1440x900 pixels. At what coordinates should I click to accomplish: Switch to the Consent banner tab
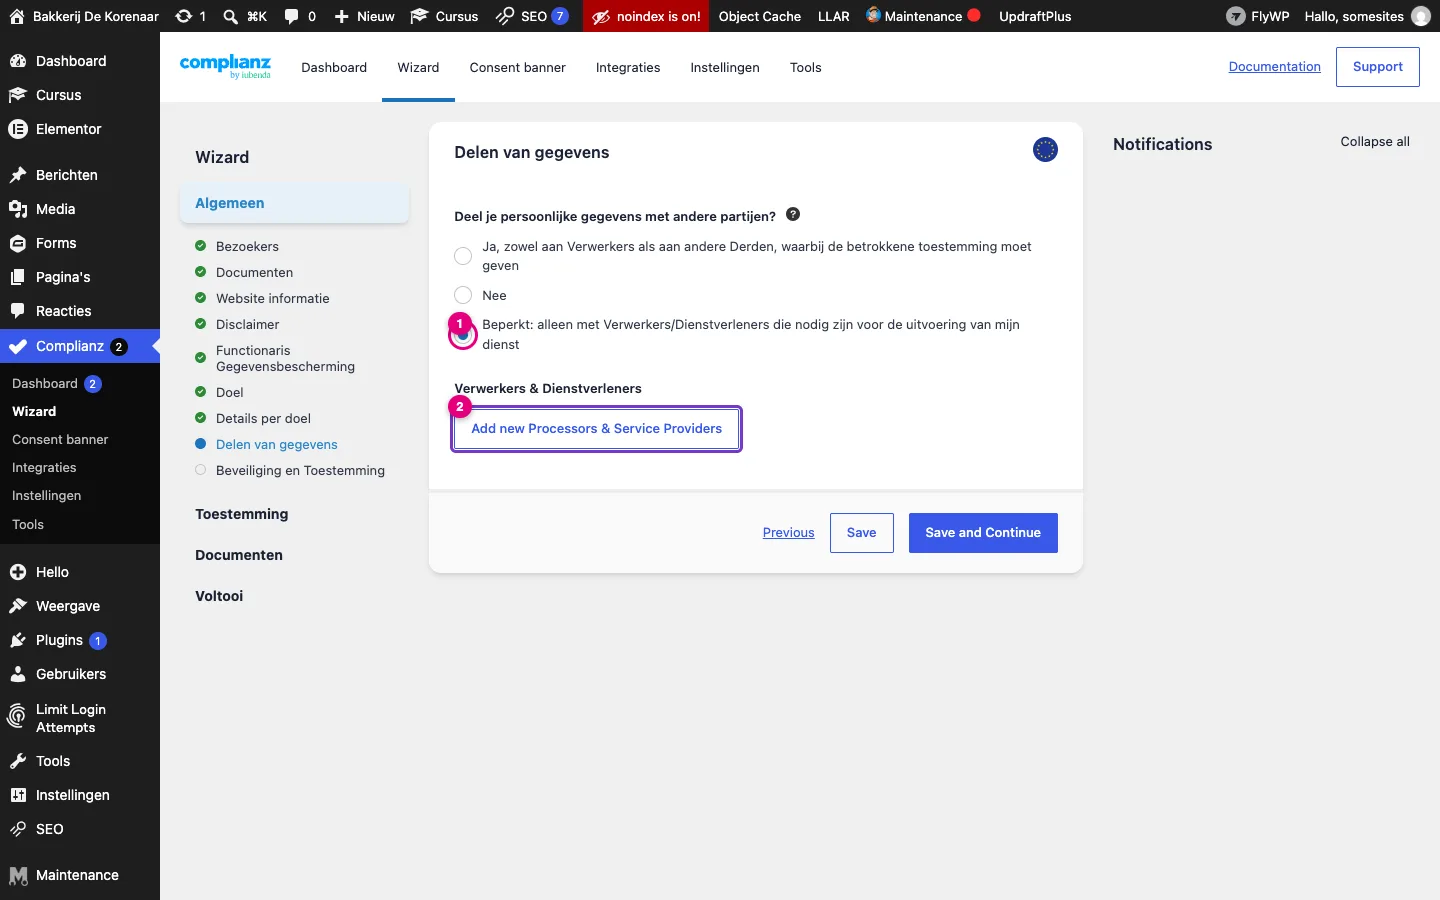point(518,67)
